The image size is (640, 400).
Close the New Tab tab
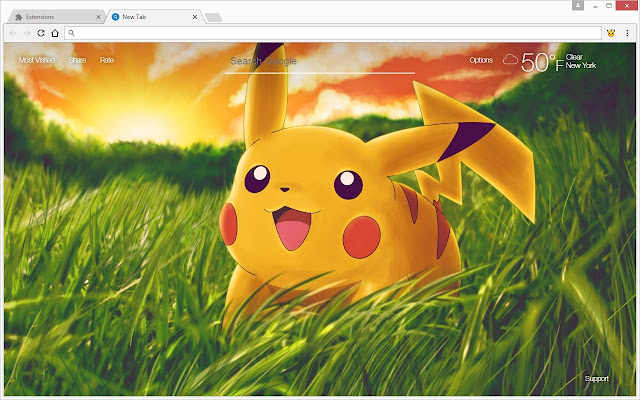pyautogui.click(x=195, y=17)
